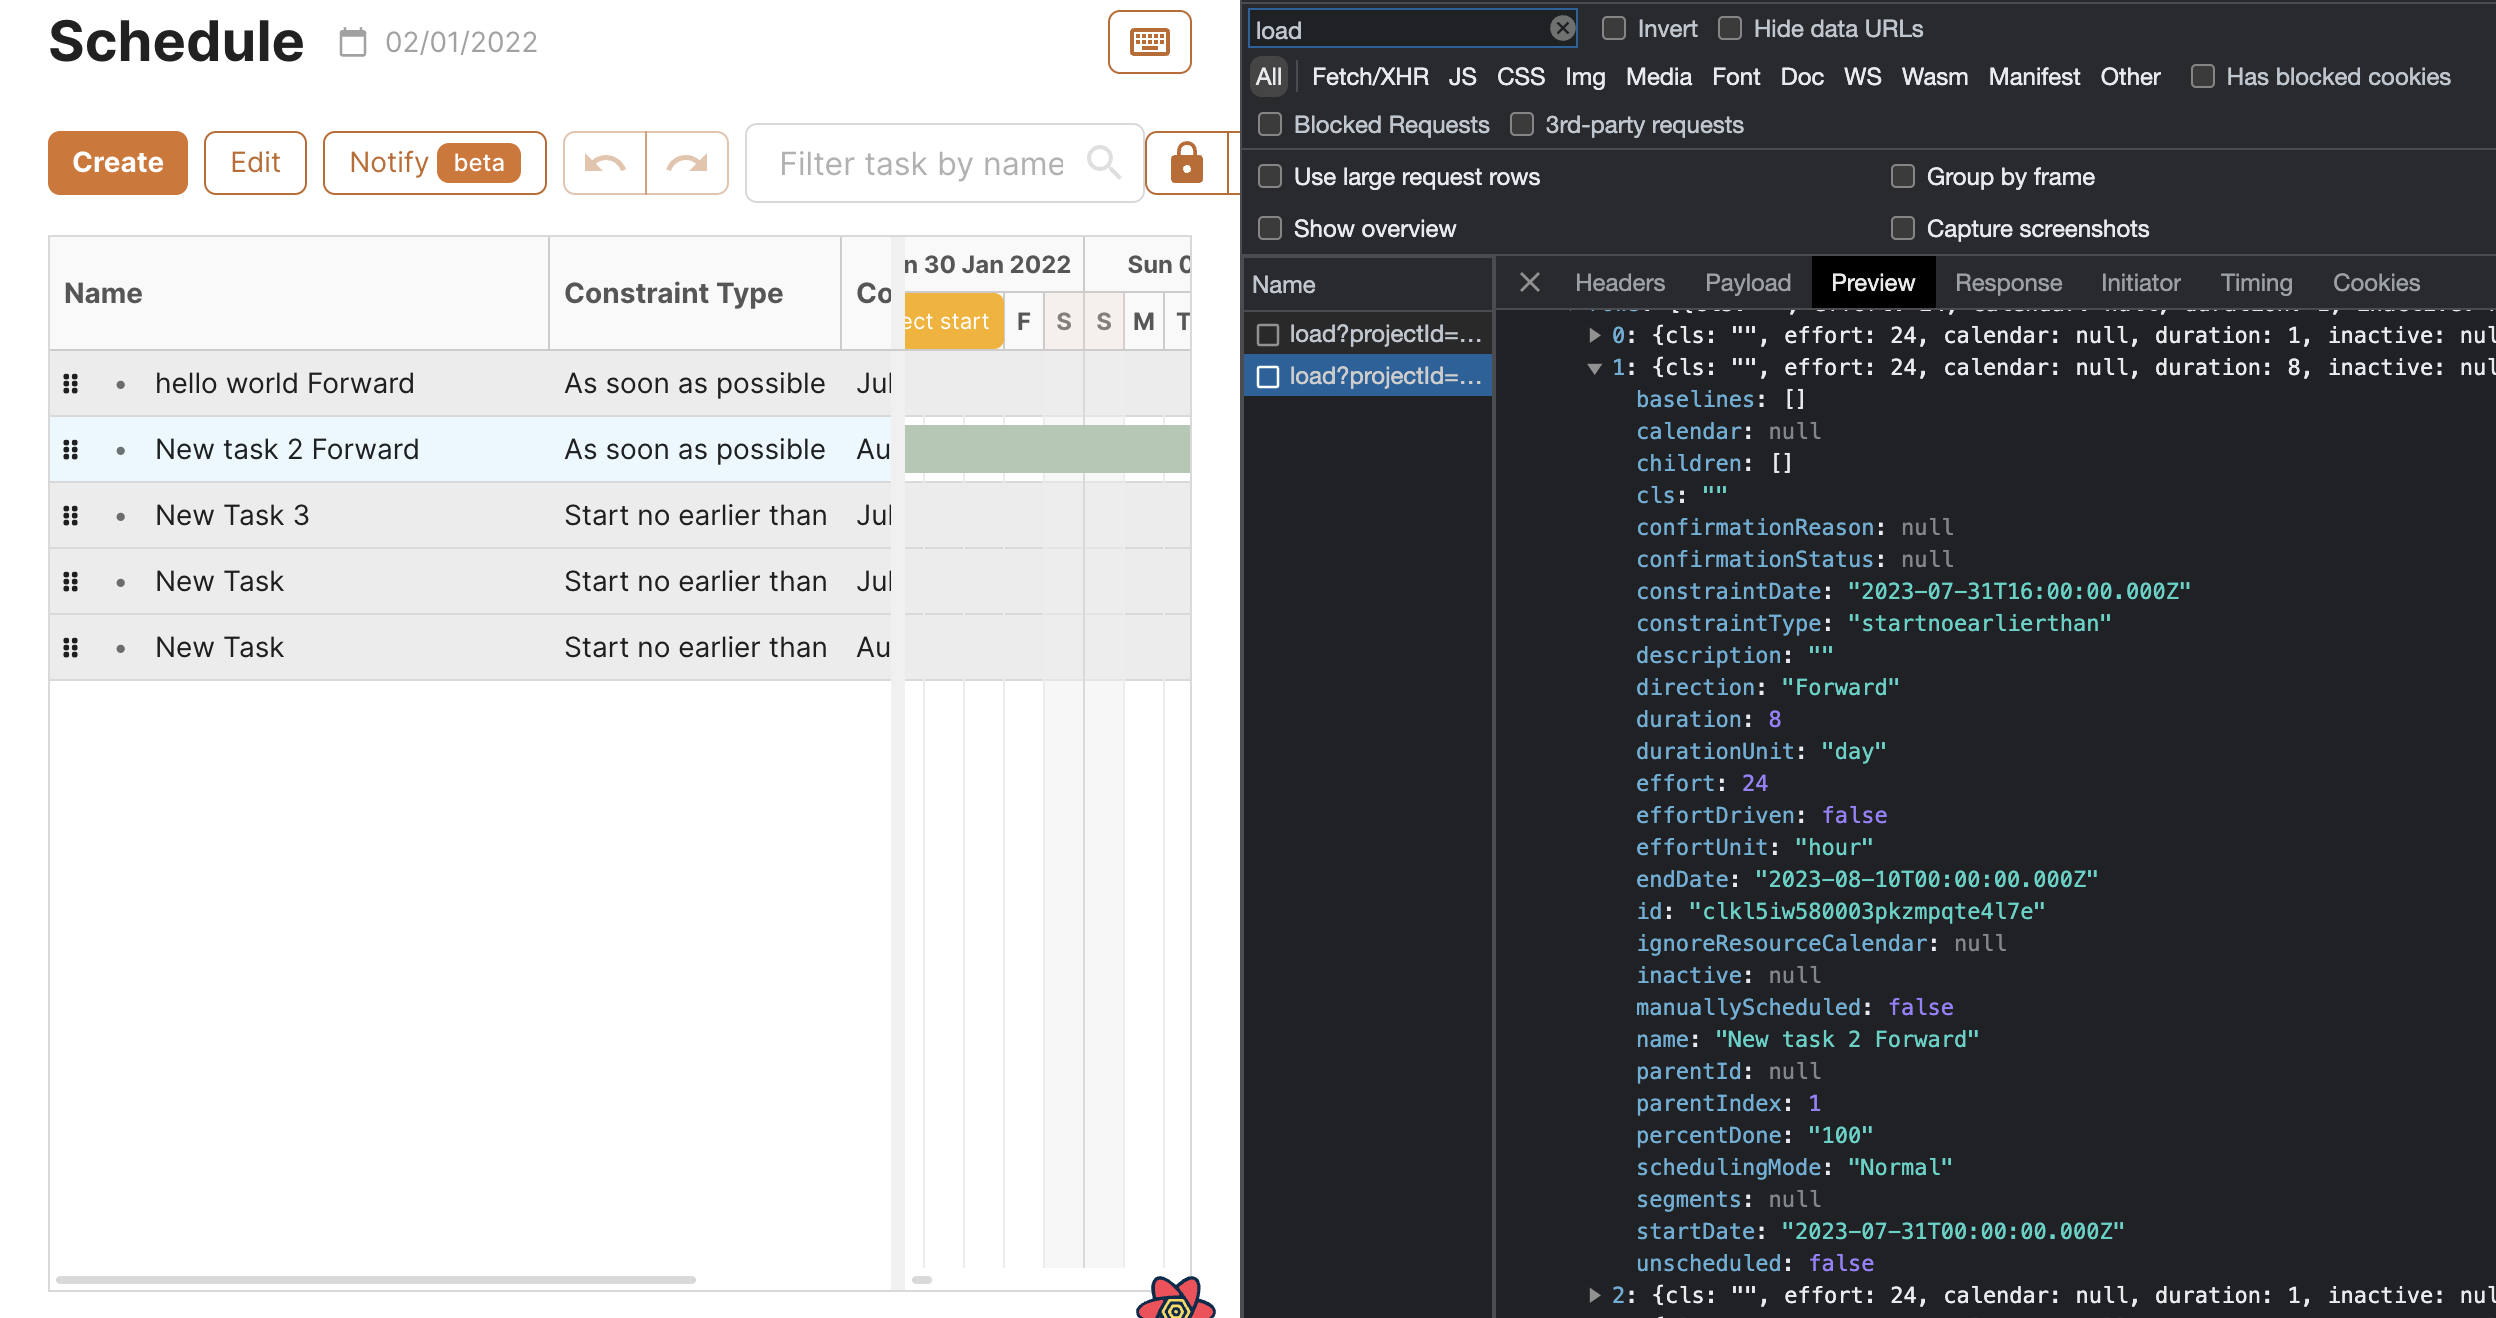View the Timing tab

[2256, 283]
